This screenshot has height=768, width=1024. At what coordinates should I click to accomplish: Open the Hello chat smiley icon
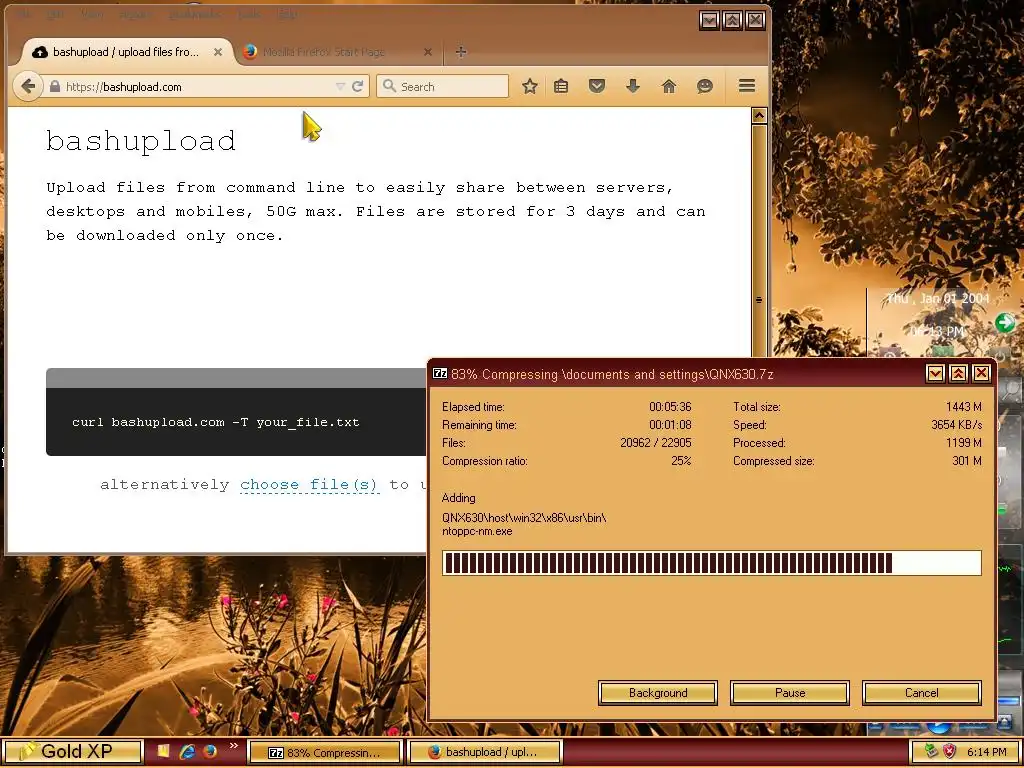[x=705, y=86]
